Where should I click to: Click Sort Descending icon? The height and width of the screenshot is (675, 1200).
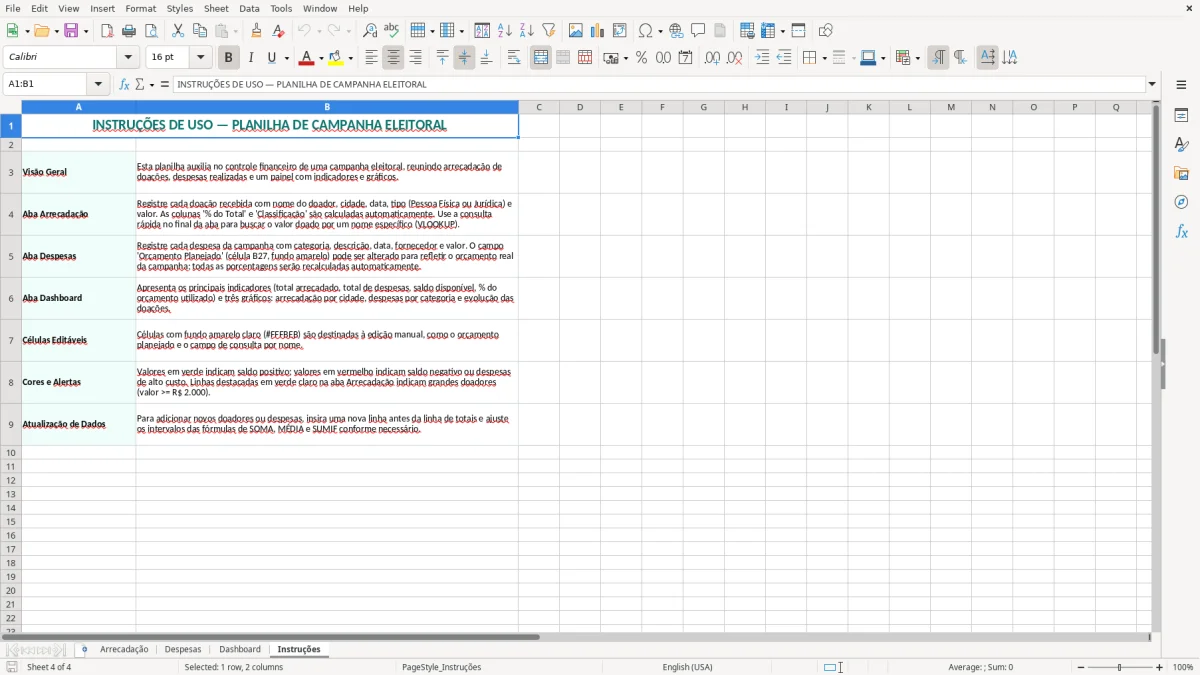(527, 31)
